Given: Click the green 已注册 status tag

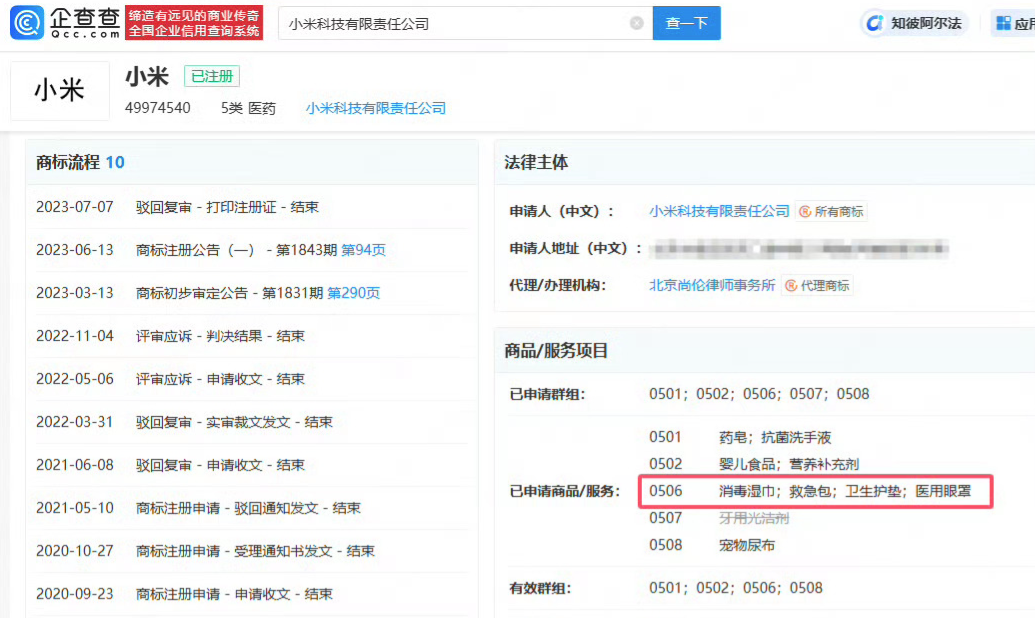Looking at the screenshot, I should 211,76.
